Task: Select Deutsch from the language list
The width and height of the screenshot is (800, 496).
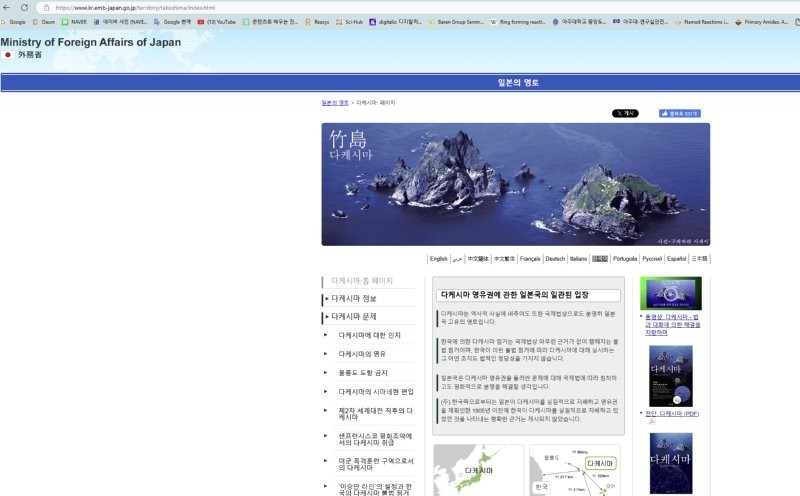Action: 554,258
